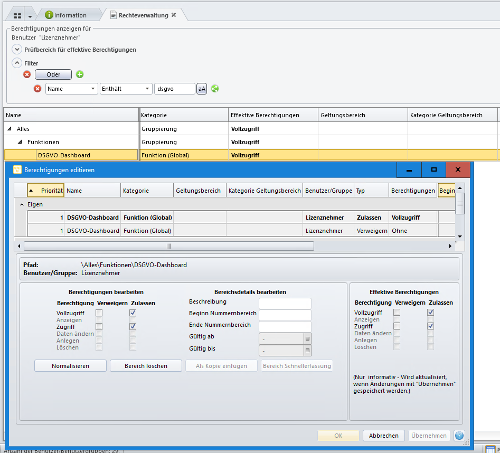This screenshot has height=453, width=500.
Task: Click effective Zulassen checkbox for Zugriff
Action: [x=431, y=326]
